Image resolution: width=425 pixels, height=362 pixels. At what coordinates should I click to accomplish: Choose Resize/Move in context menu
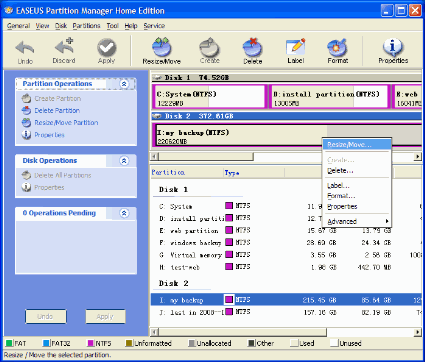[357, 145]
